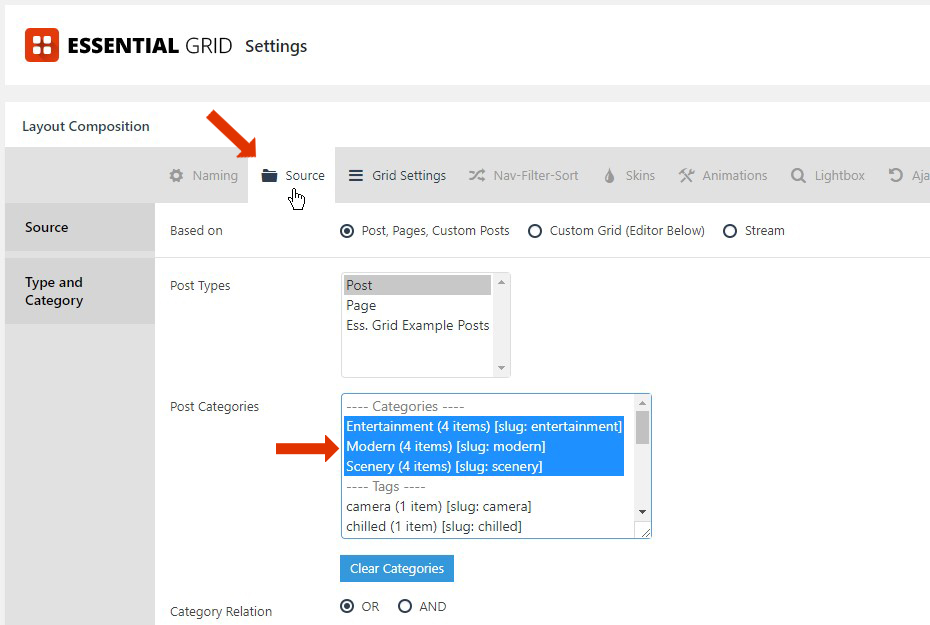Set Category Relation to AND
930x625 pixels.
pyautogui.click(x=405, y=606)
